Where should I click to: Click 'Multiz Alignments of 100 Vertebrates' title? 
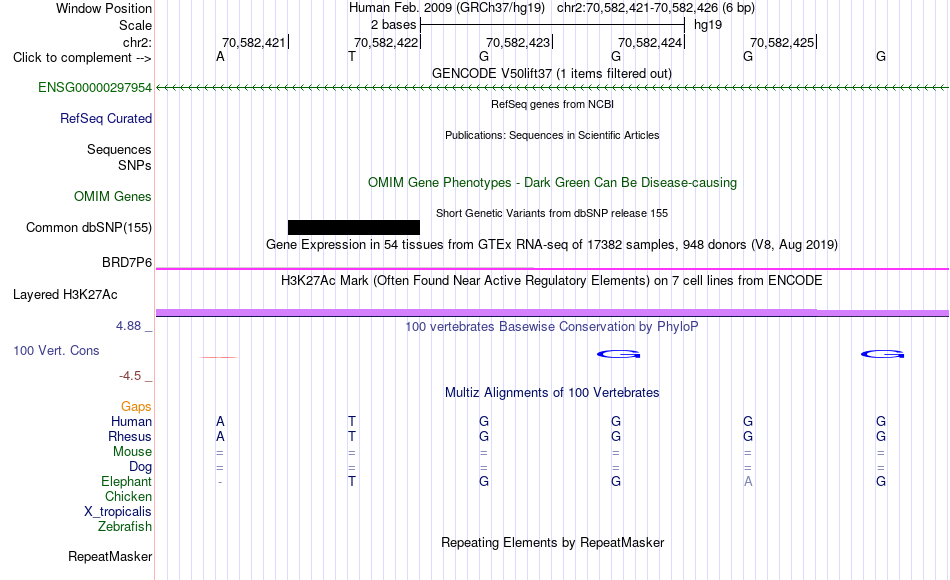(552, 393)
